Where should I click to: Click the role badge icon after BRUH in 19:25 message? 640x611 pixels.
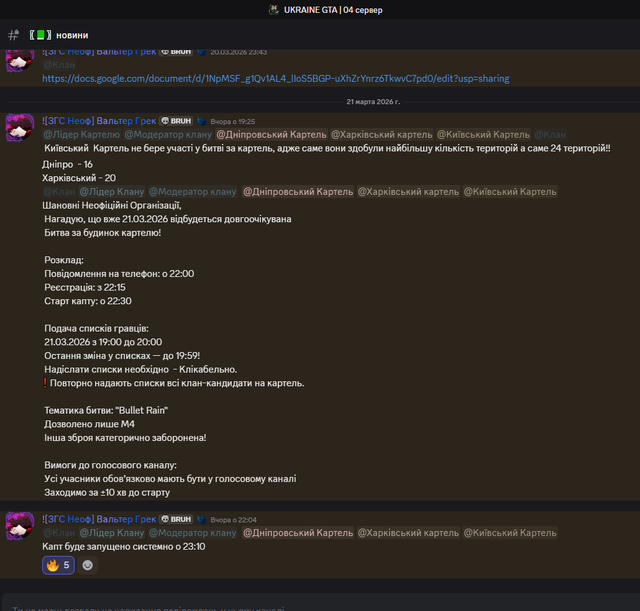click(201, 121)
